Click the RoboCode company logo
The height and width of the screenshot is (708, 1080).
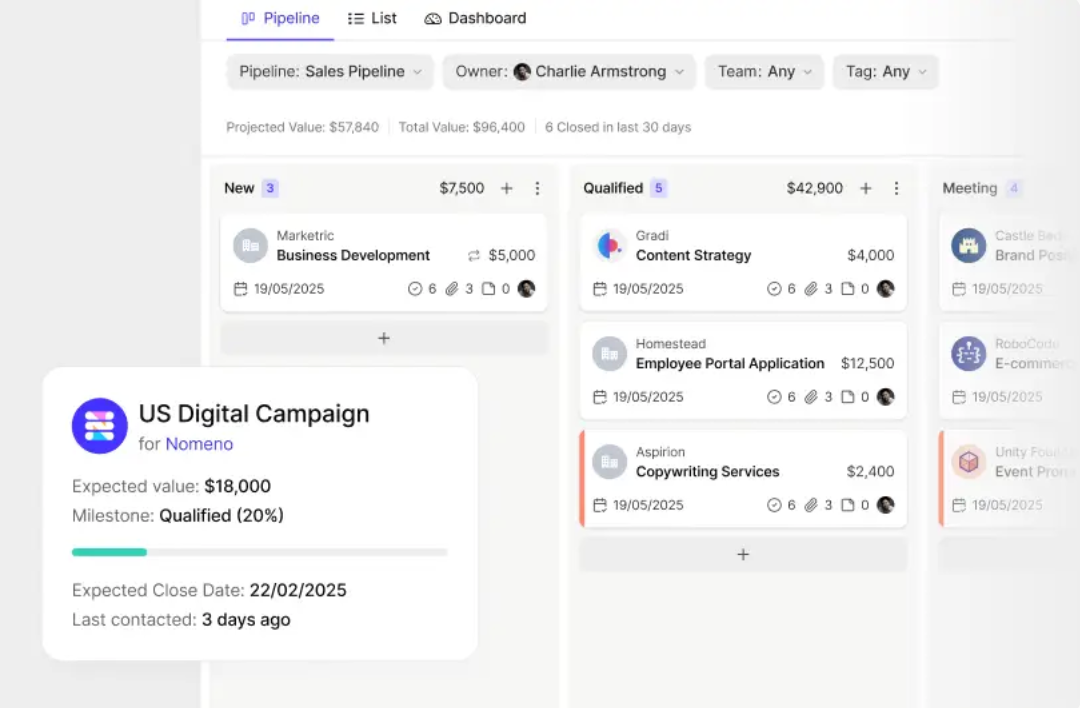[x=968, y=354]
